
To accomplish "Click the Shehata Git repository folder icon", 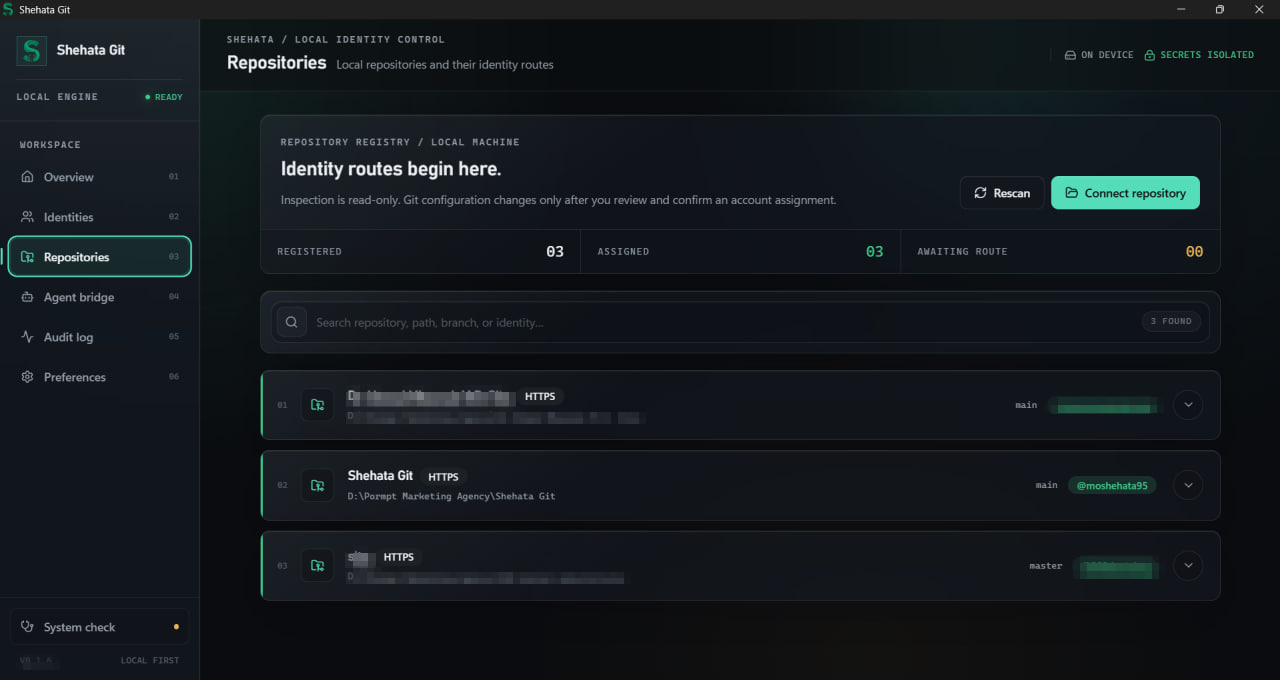I will pyautogui.click(x=317, y=485).
